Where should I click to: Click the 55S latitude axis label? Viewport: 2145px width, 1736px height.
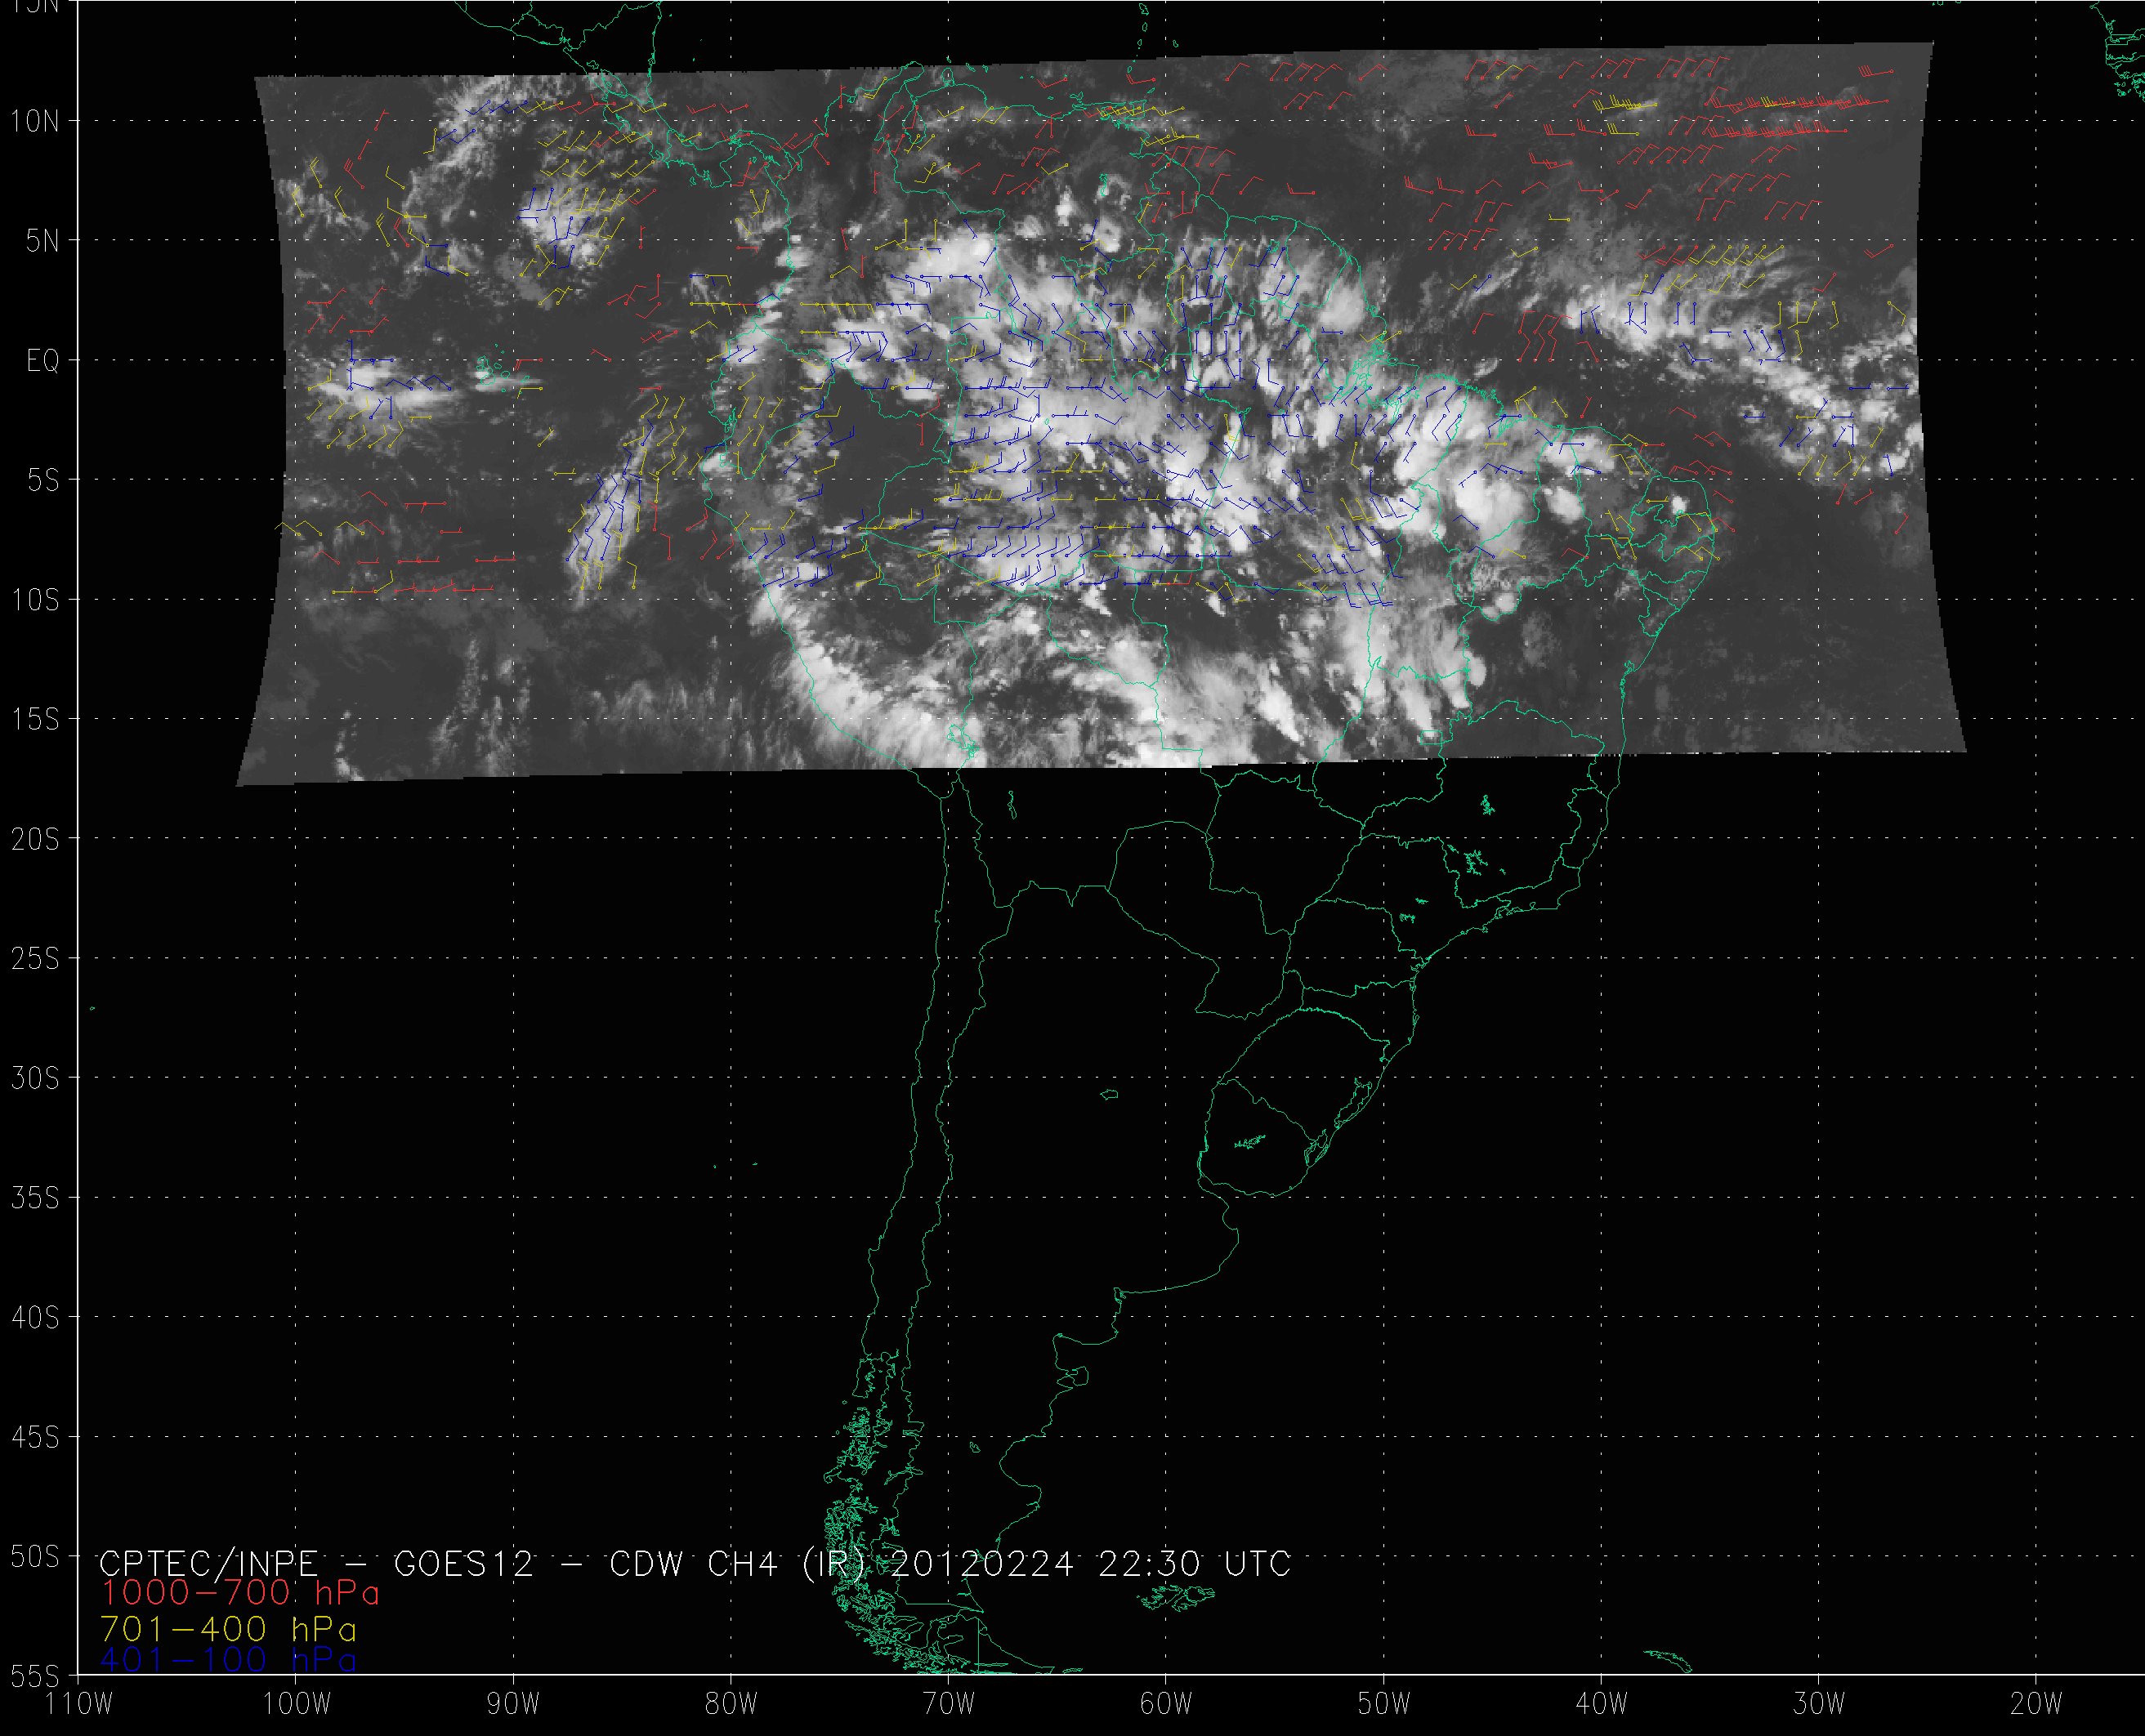coord(35,1675)
